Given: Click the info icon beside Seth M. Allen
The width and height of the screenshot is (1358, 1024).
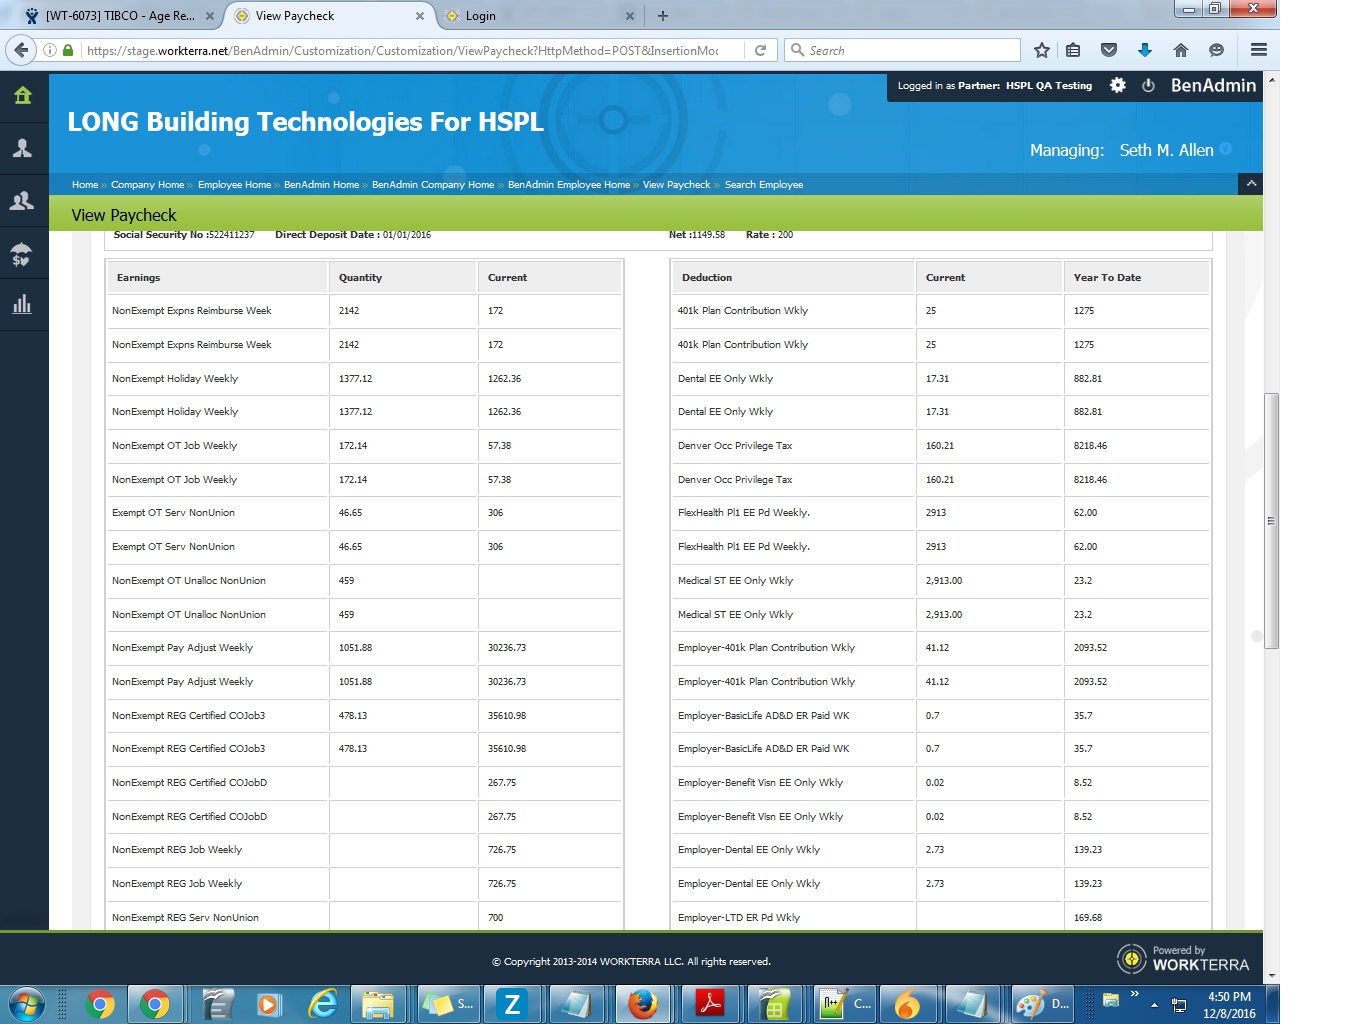Looking at the screenshot, I should (1226, 149).
